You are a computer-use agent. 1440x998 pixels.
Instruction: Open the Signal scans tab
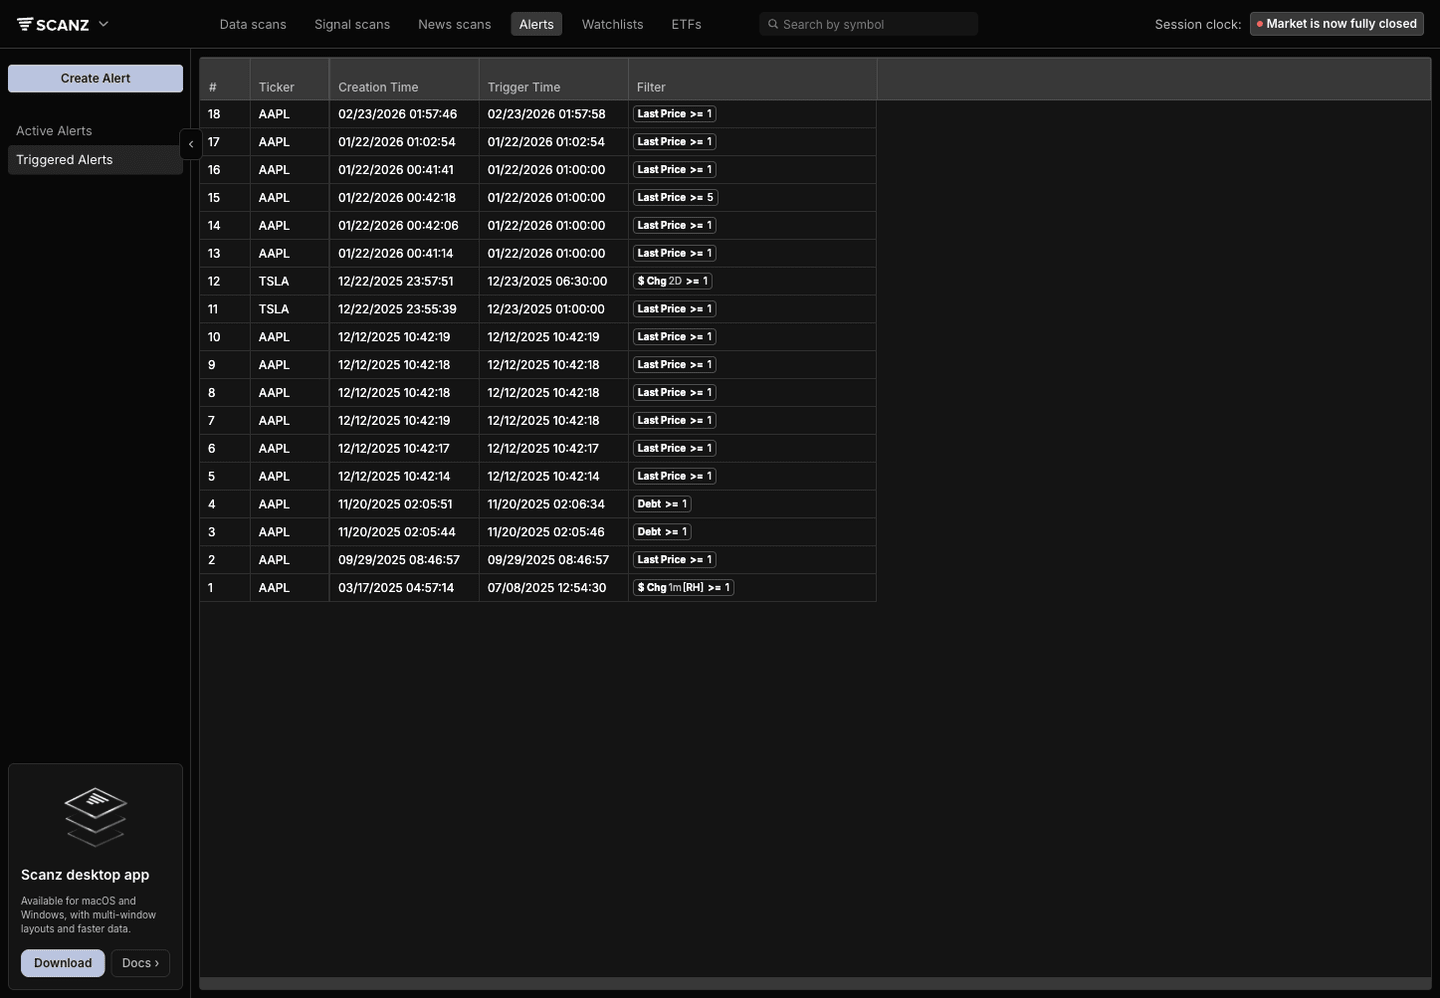pos(352,24)
